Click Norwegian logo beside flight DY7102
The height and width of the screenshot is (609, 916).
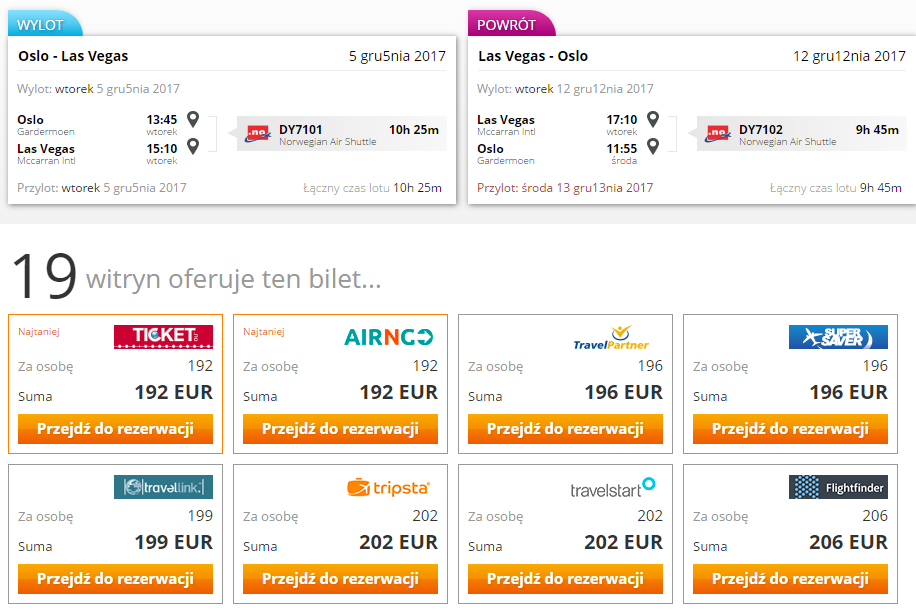tap(718, 134)
